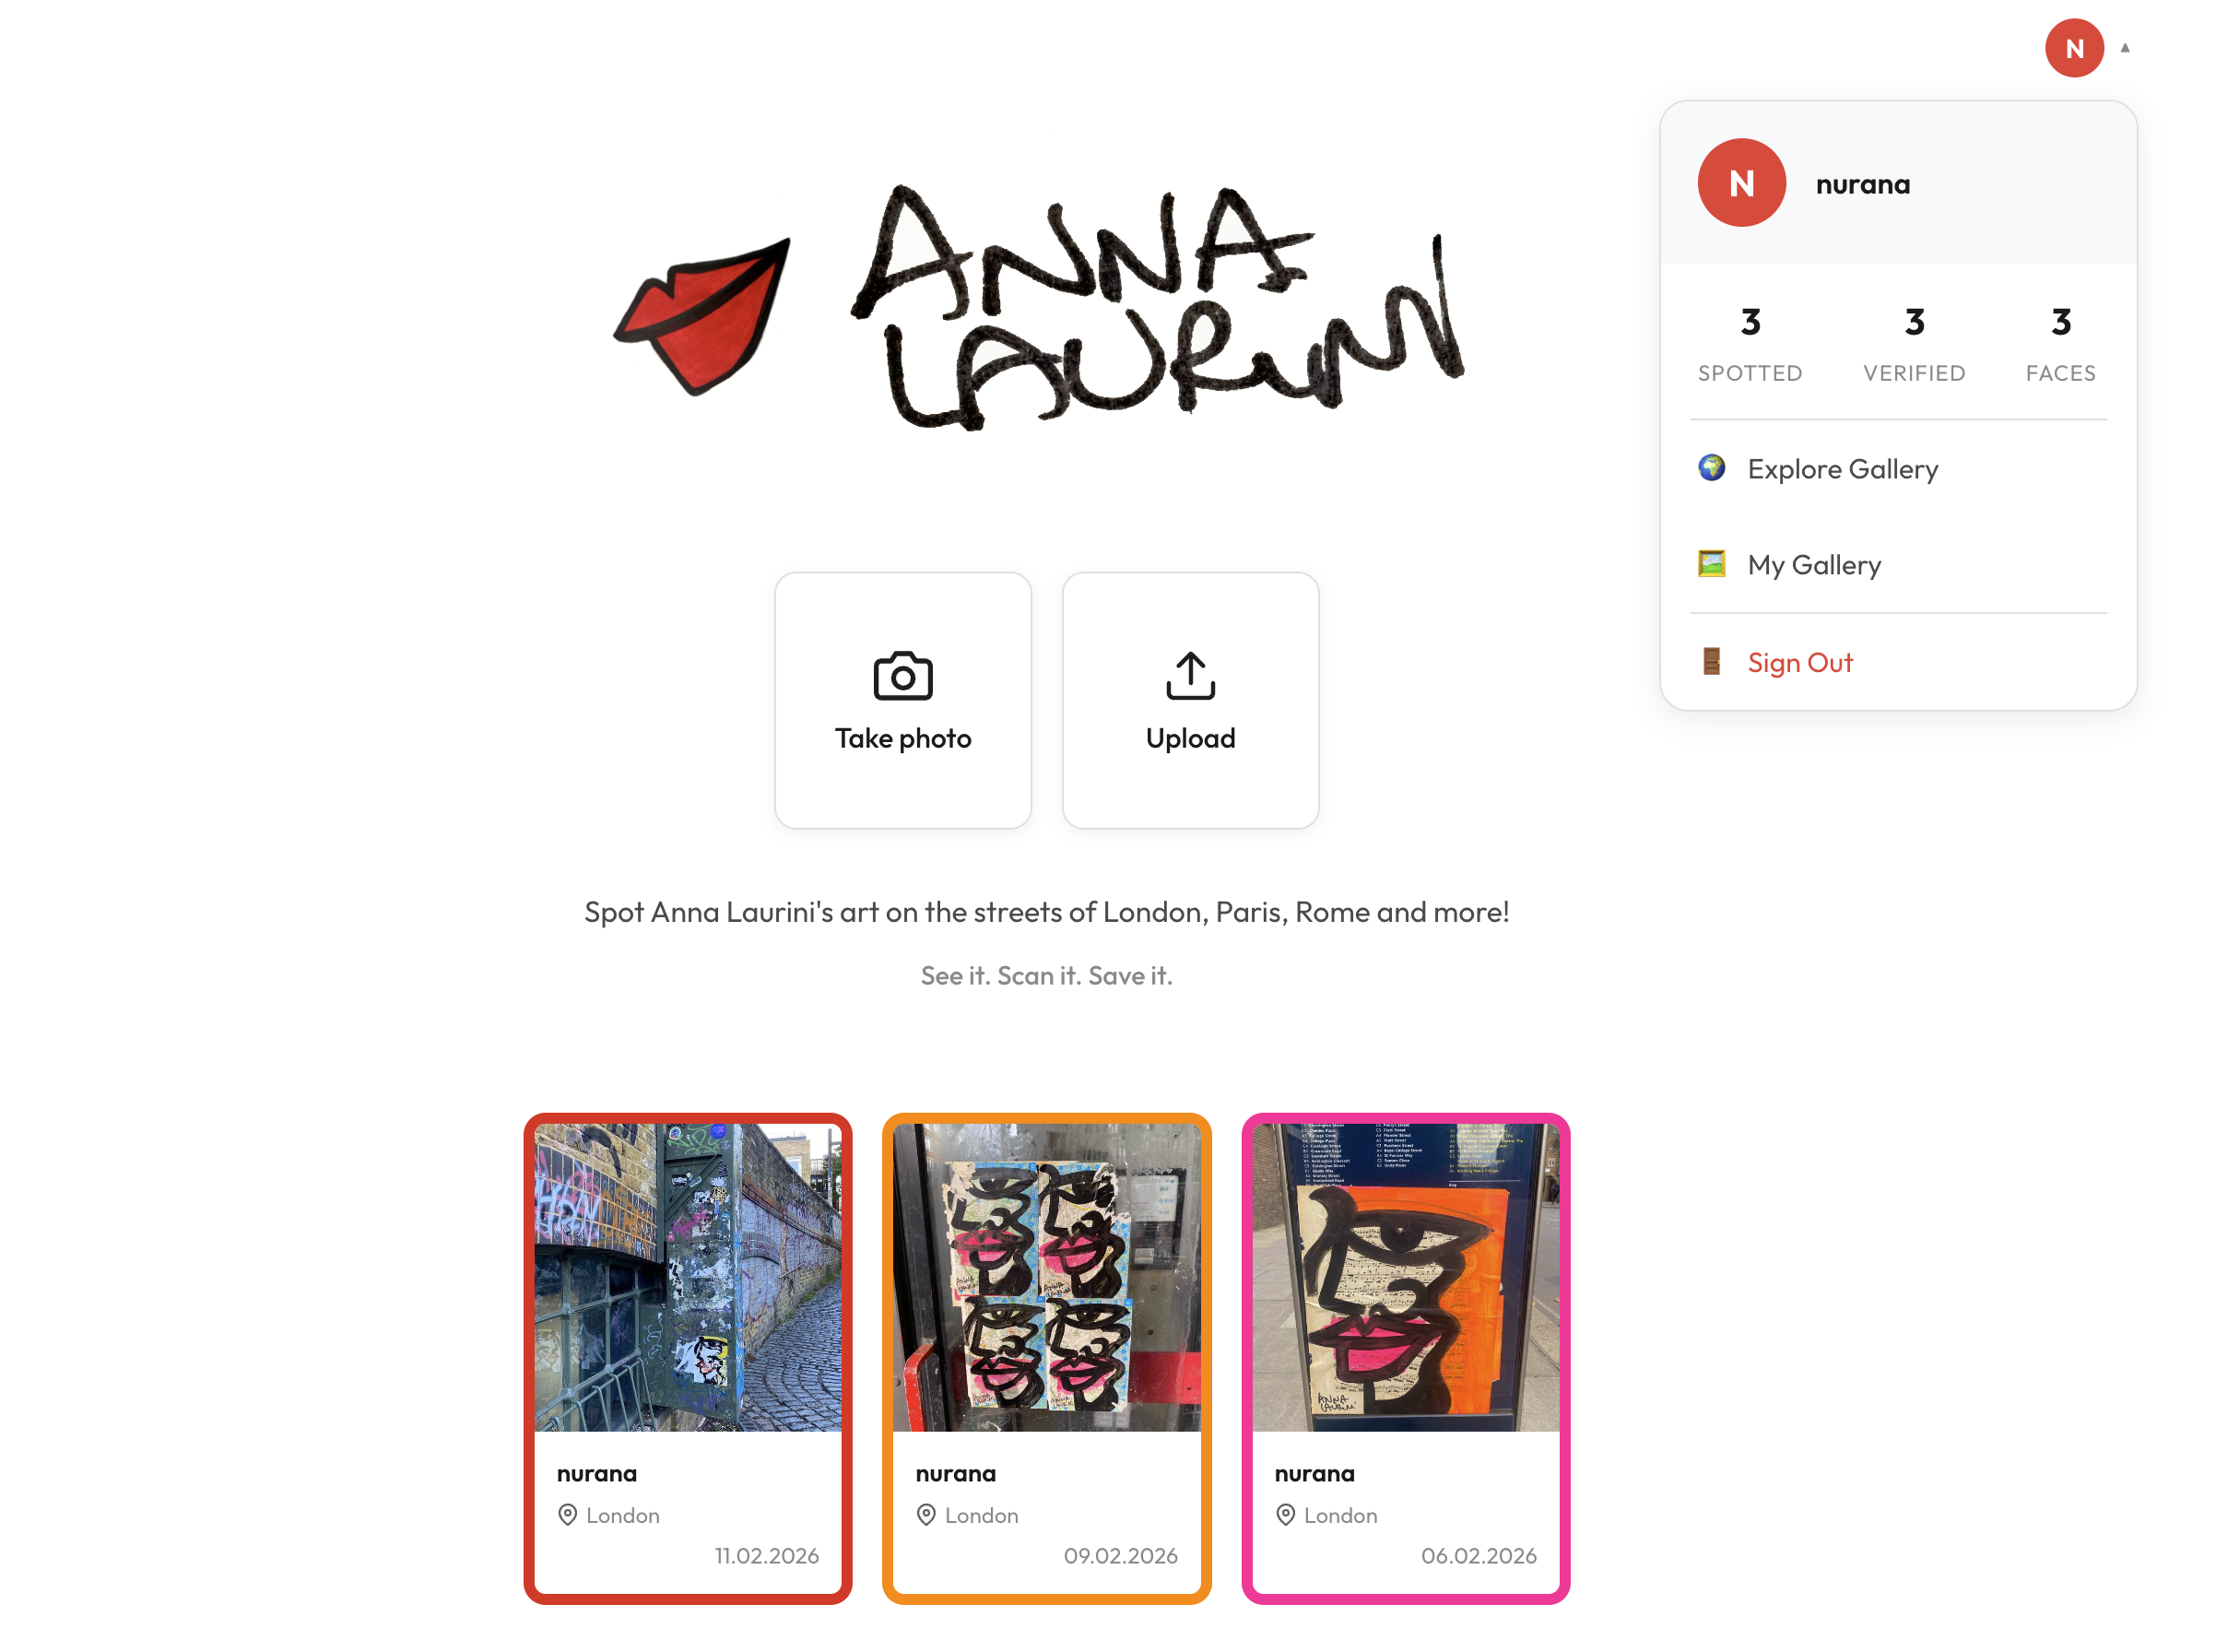Open the red-bordered graffiti wall photo card
This screenshot has height=1652, width=2216.
pyautogui.click(x=688, y=1358)
